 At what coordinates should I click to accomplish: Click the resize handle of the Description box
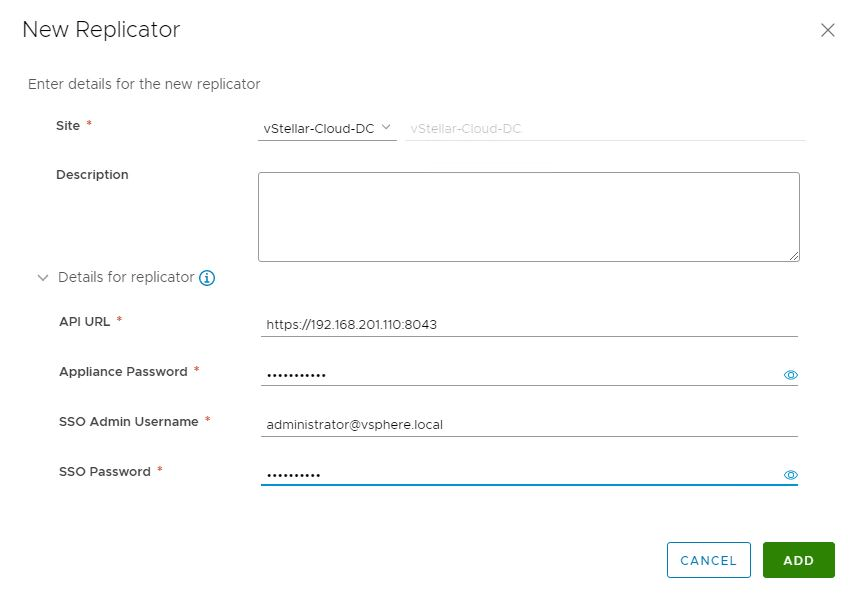(794, 256)
